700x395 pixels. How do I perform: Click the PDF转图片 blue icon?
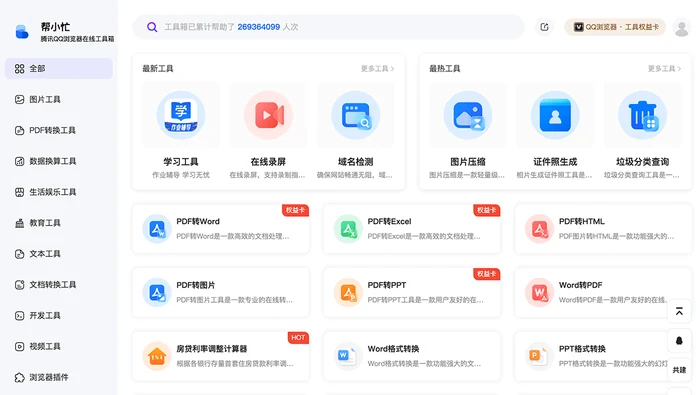[157, 292]
